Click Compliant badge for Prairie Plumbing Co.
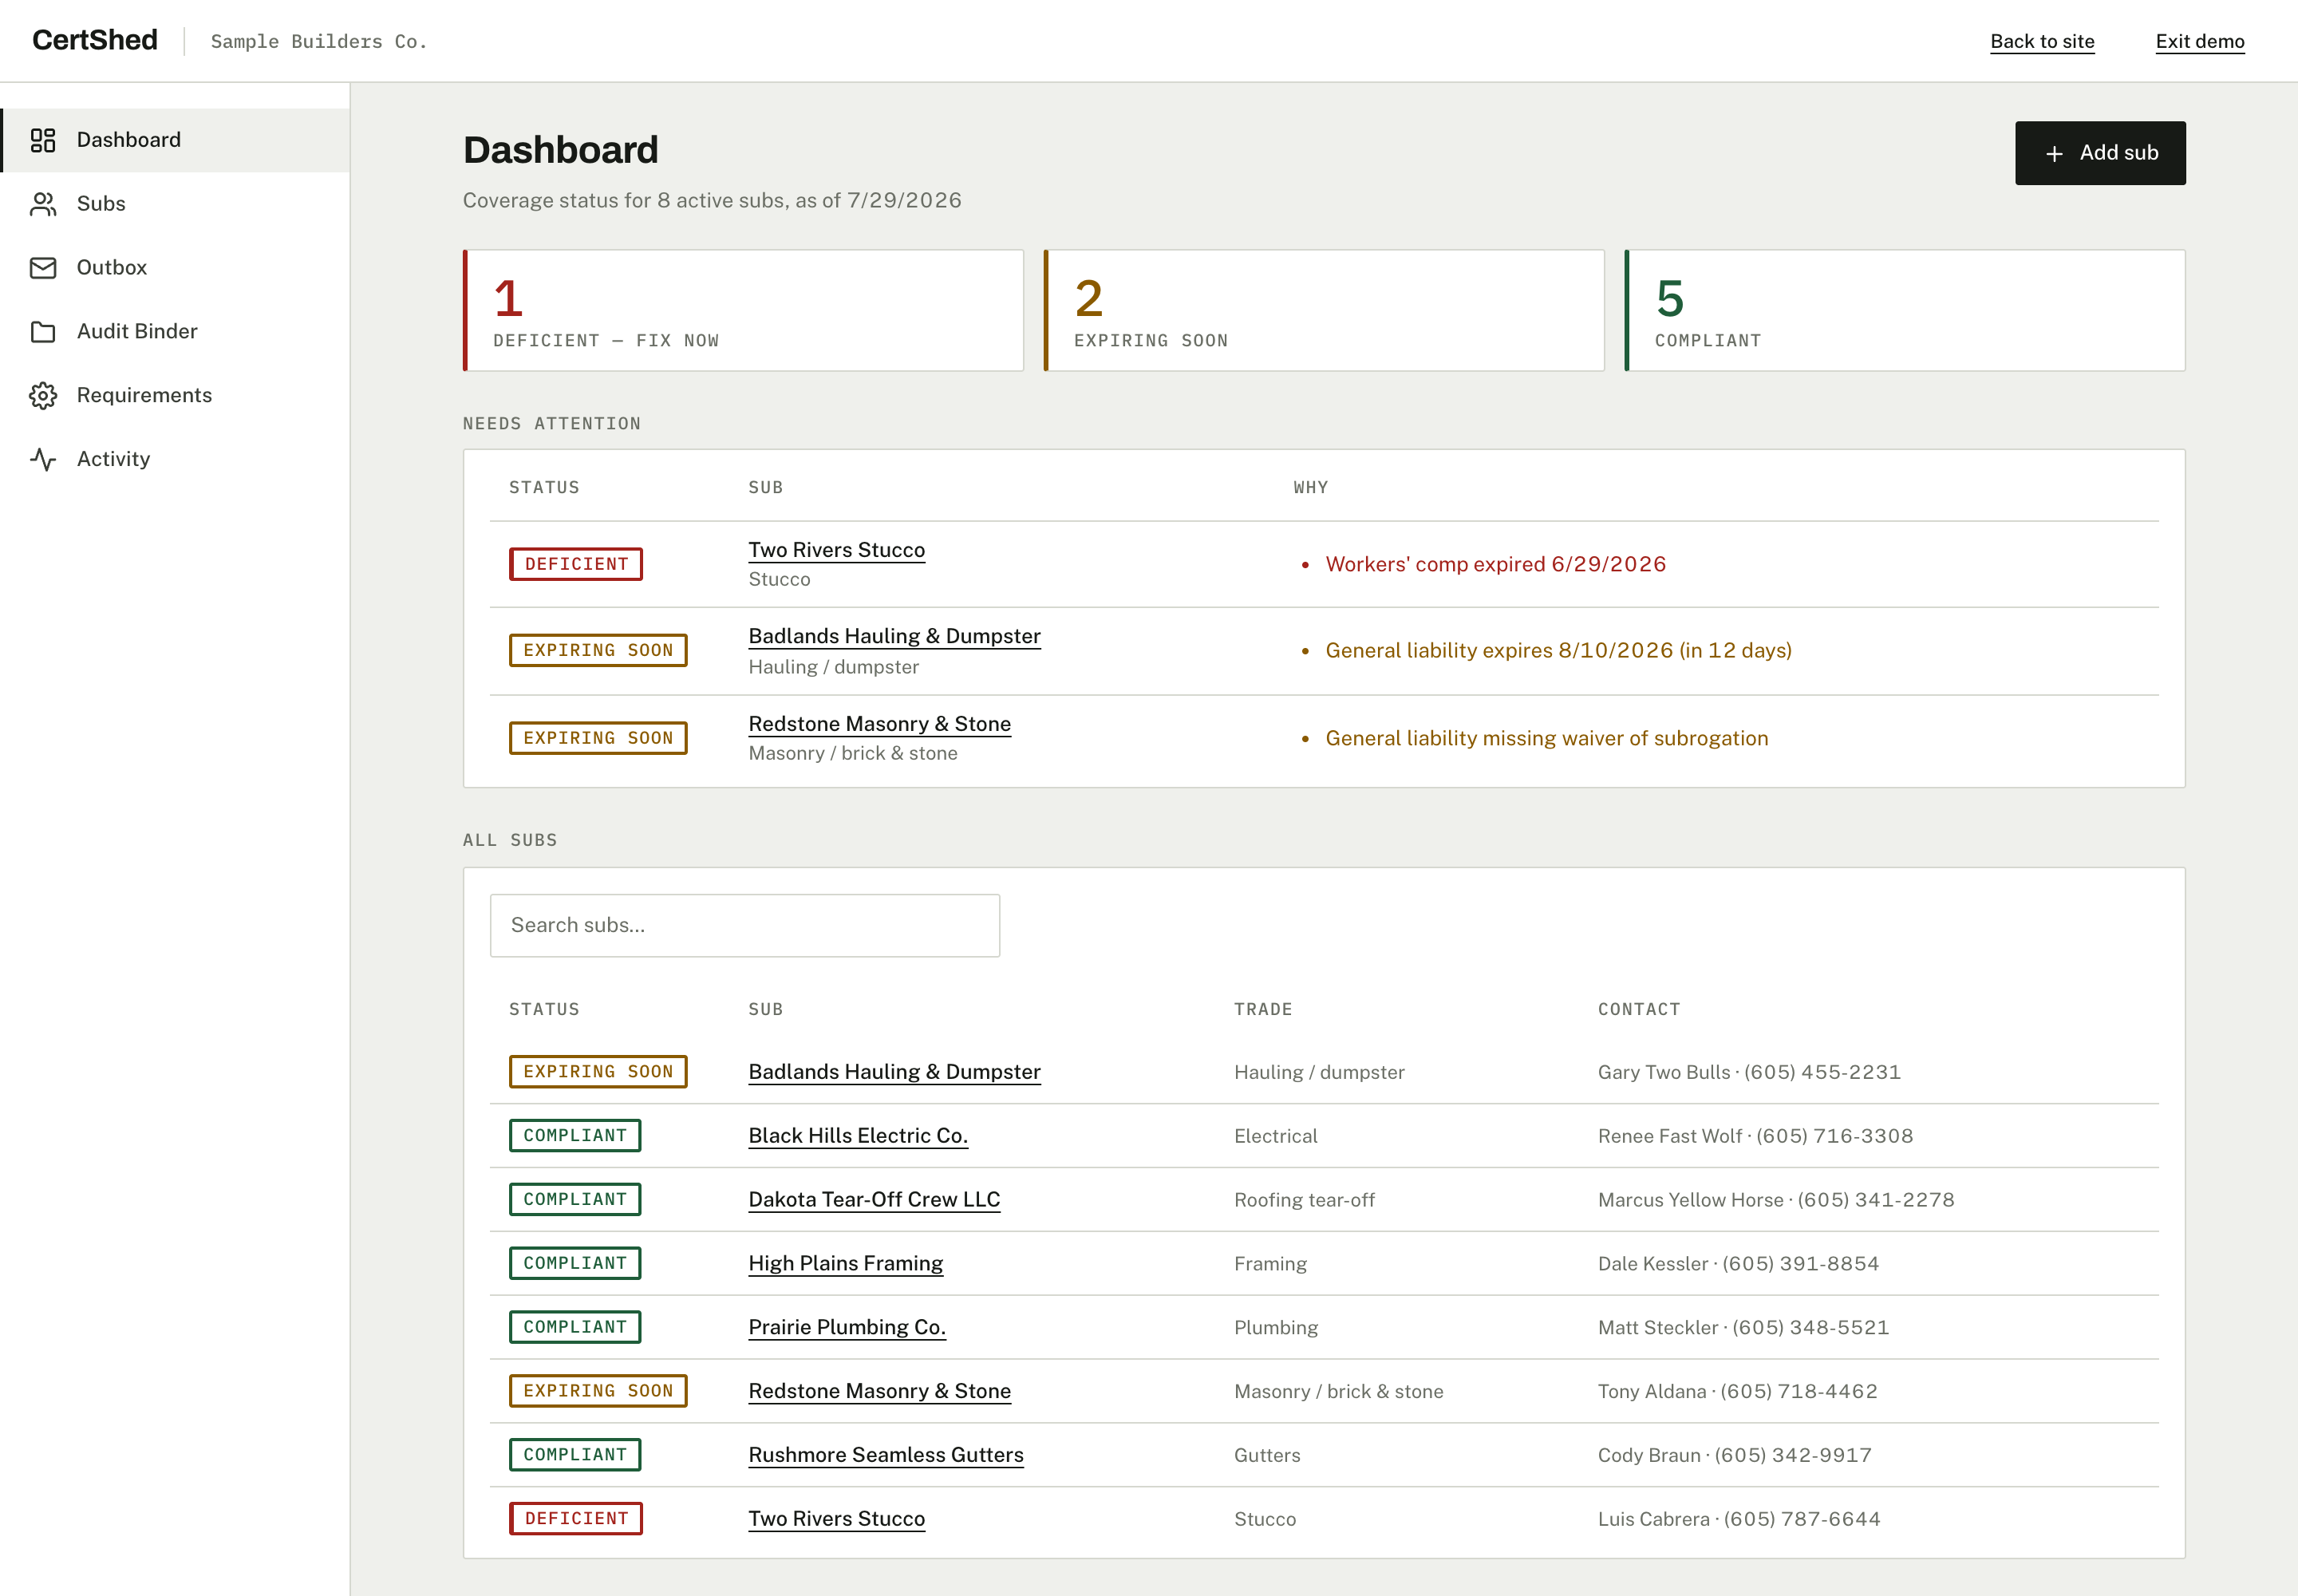 tap(575, 1327)
